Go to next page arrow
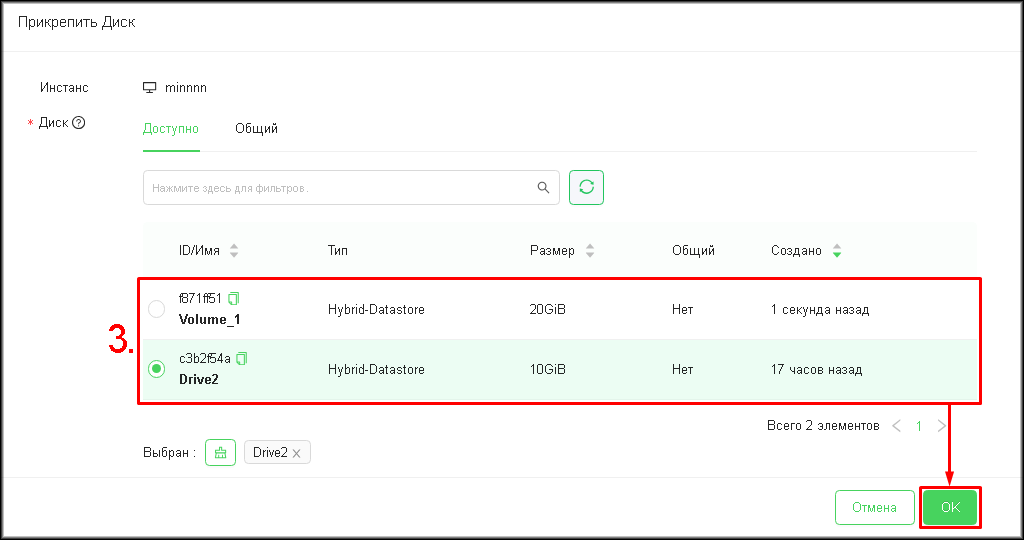 pyautogui.click(x=941, y=426)
